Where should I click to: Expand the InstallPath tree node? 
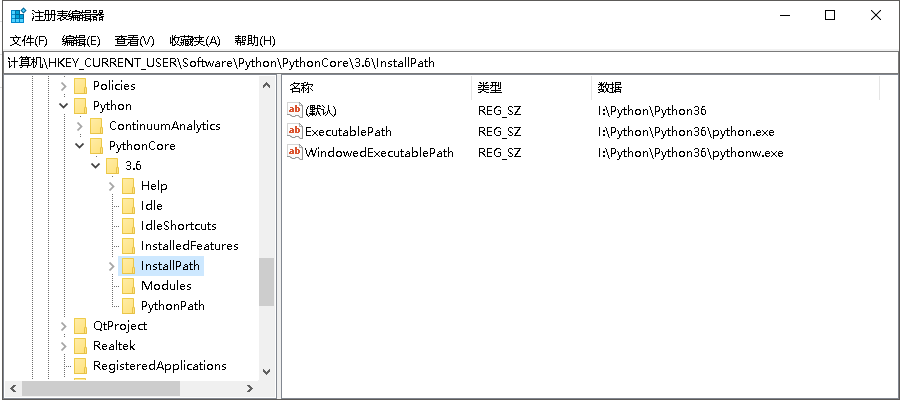click(x=112, y=266)
